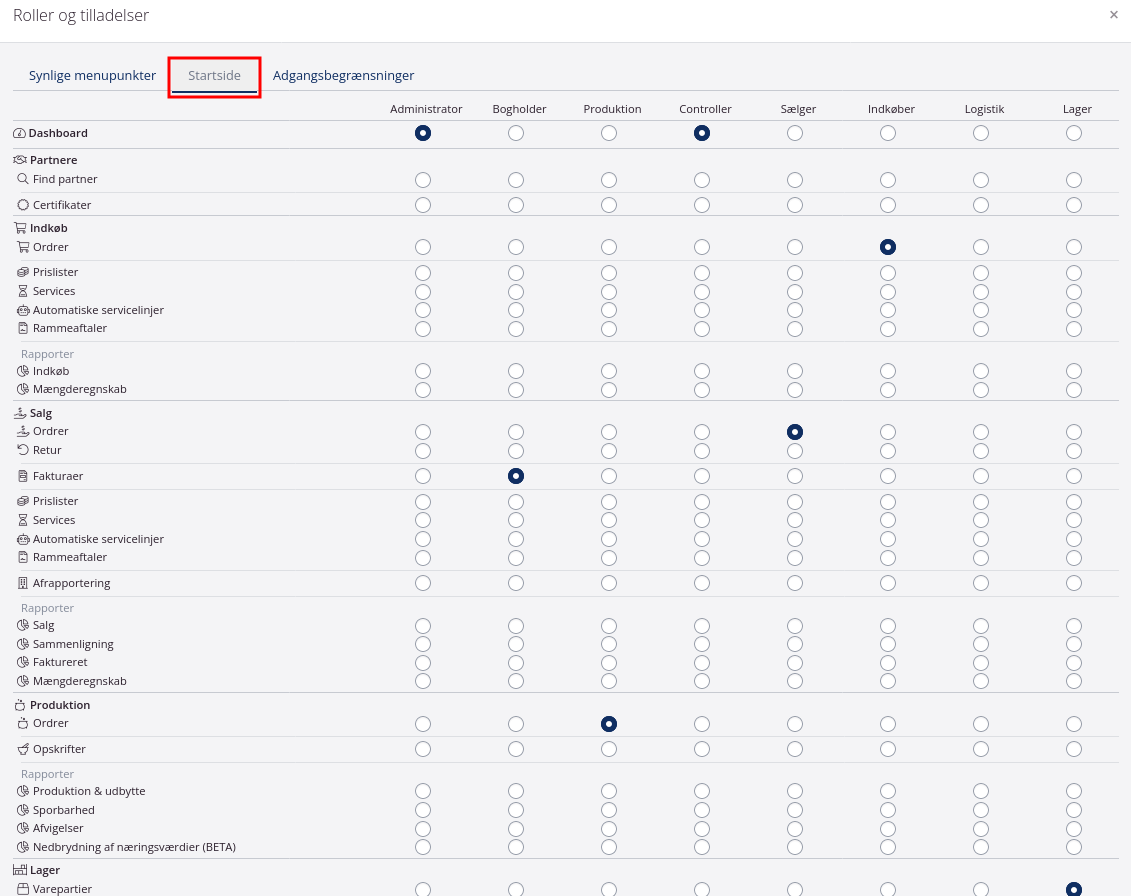The height and width of the screenshot is (896, 1131).
Task: Set Find partner for Sælger role
Action: (795, 180)
